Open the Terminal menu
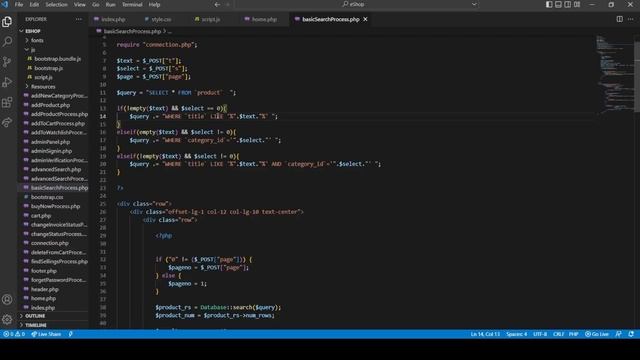Image resolution: width=640 pixels, height=360 pixels. 132,4
